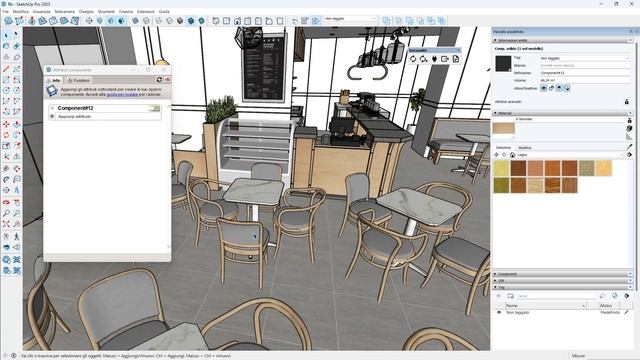Select the Rotate tool
The image size is (640, 360).
(x=6, y=135)
